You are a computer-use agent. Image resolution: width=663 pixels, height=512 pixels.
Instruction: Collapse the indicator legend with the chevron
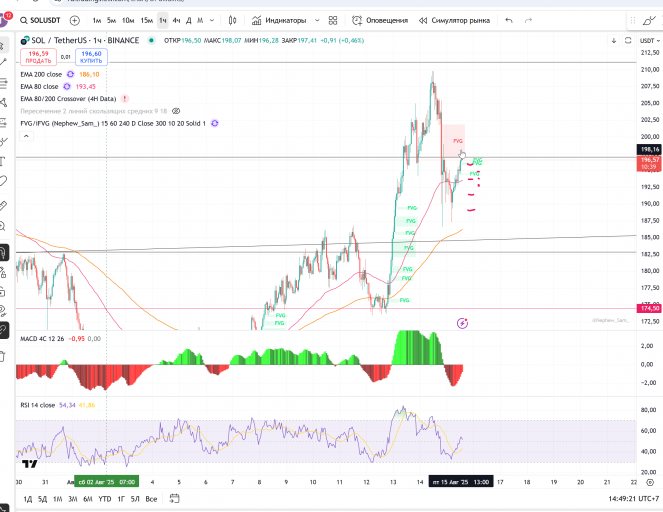[x=26, y=136]
